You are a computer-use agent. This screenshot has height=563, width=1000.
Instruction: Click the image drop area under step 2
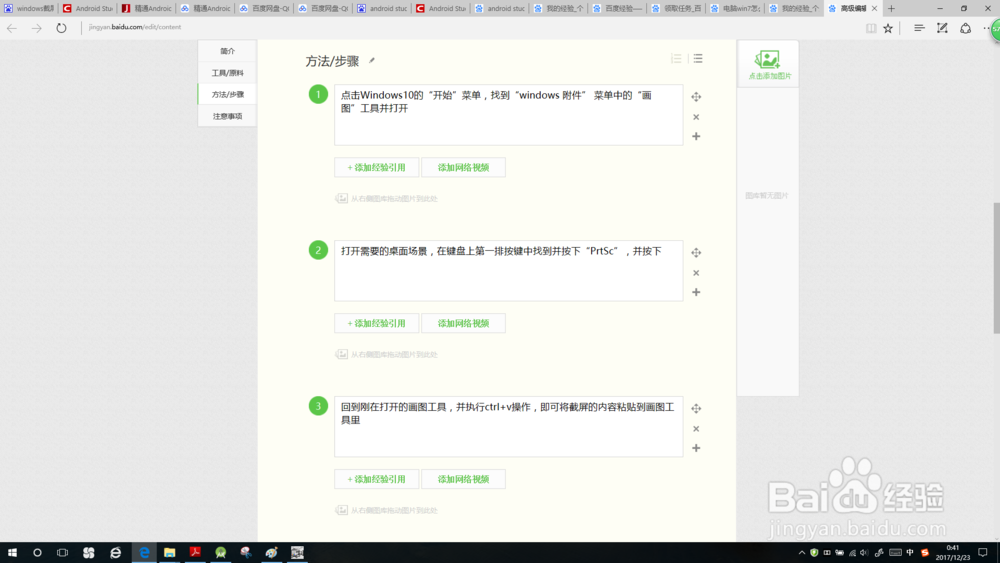click(386, 355)
